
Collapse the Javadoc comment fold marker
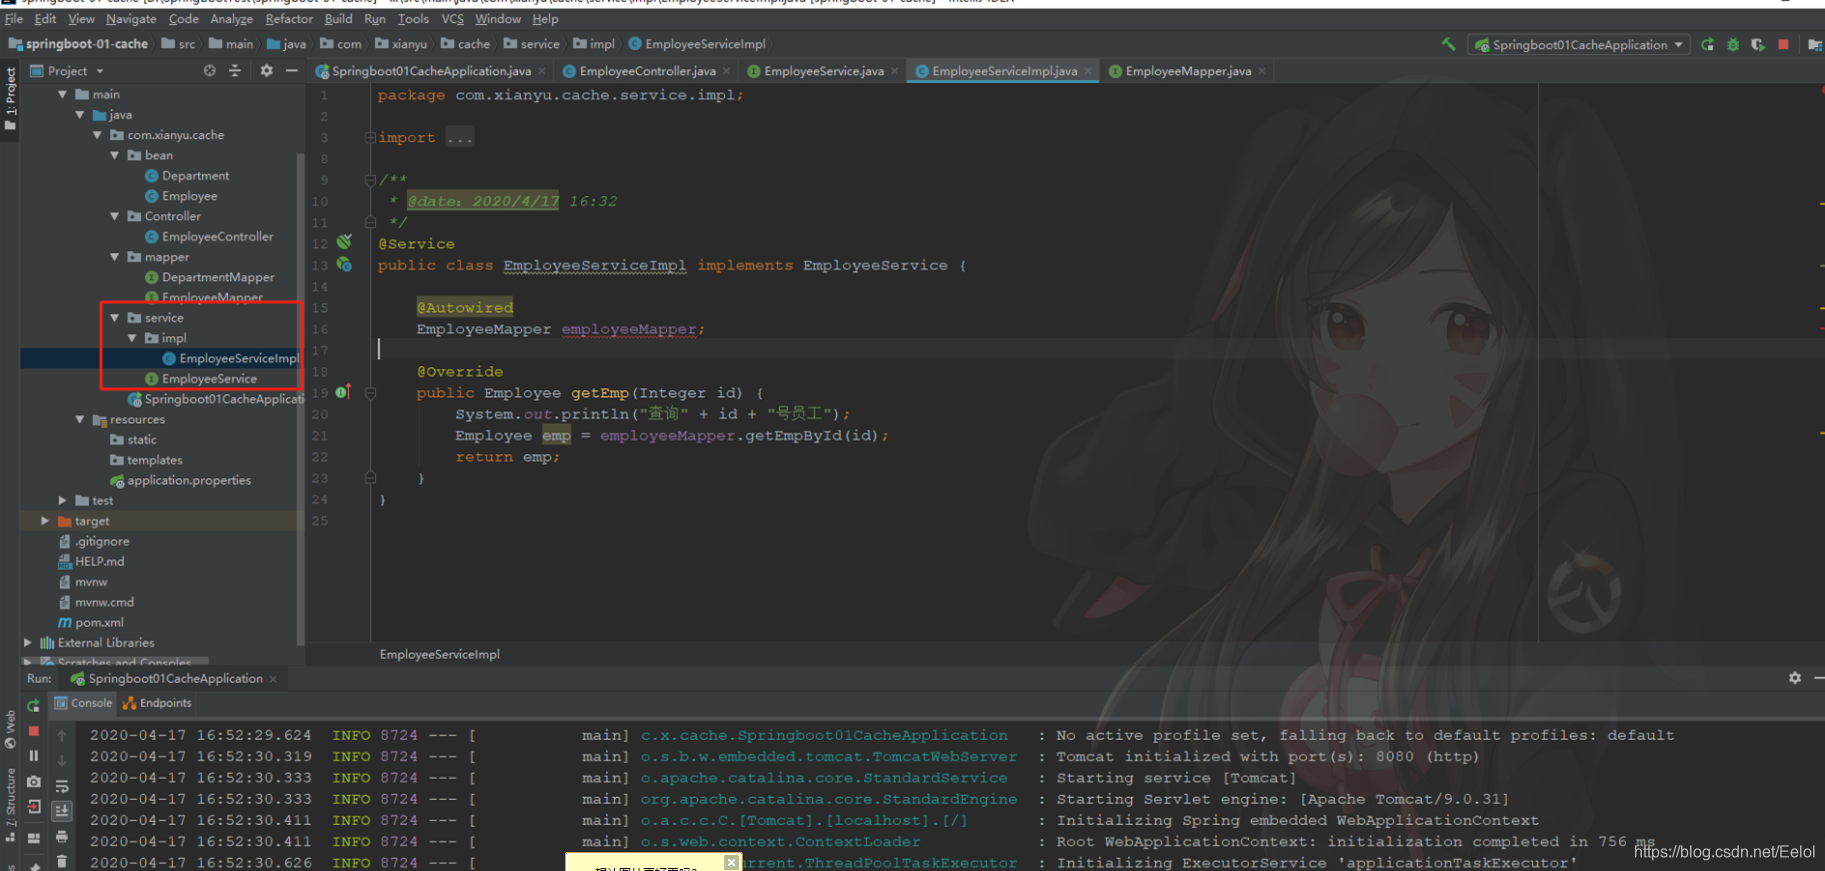[370, 180]
